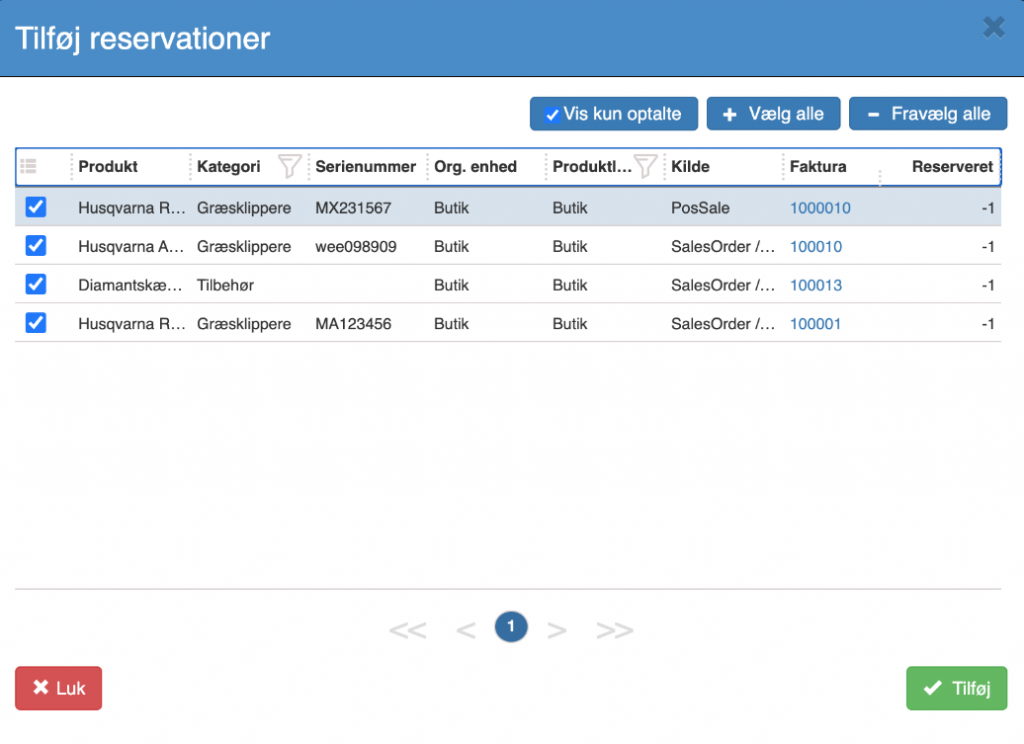Close dialog with the top-right X icon

point(994,27)
